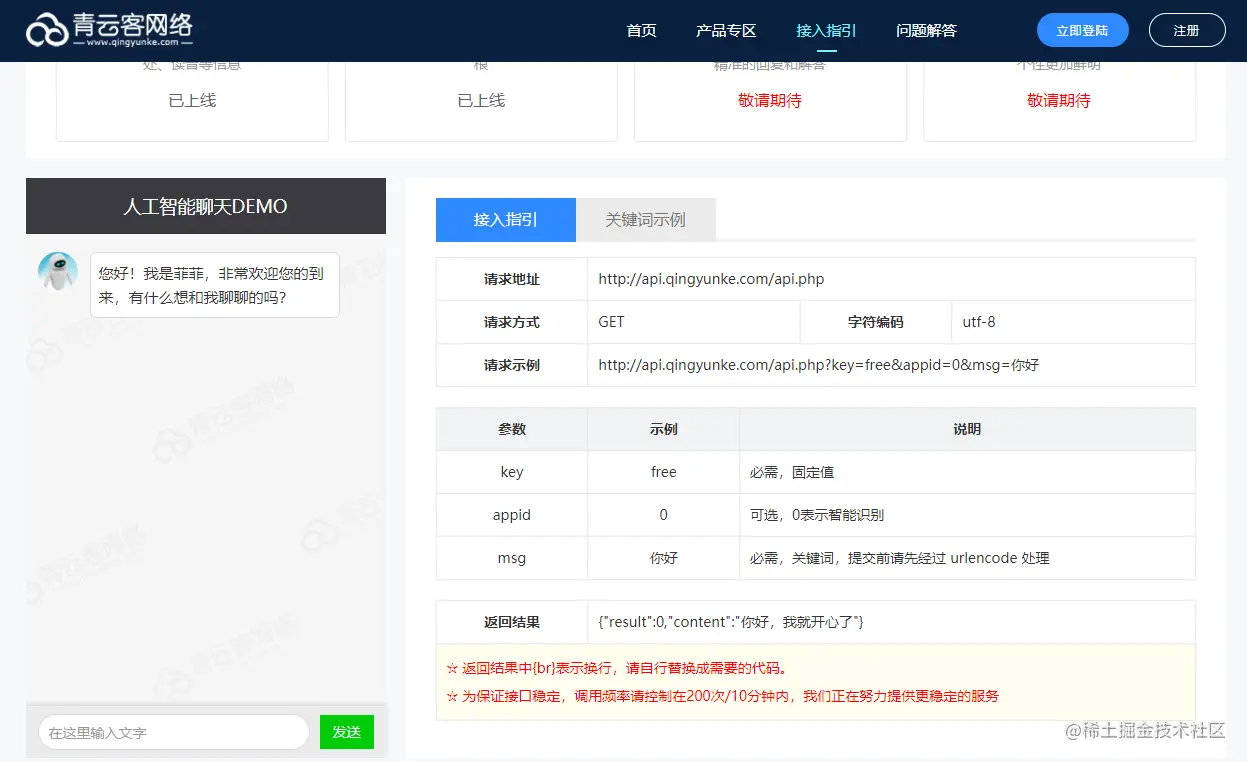Select the 200次/10分钟 rate limit note
Screen dimensions: 1247x762
click(x=723, y=696)
